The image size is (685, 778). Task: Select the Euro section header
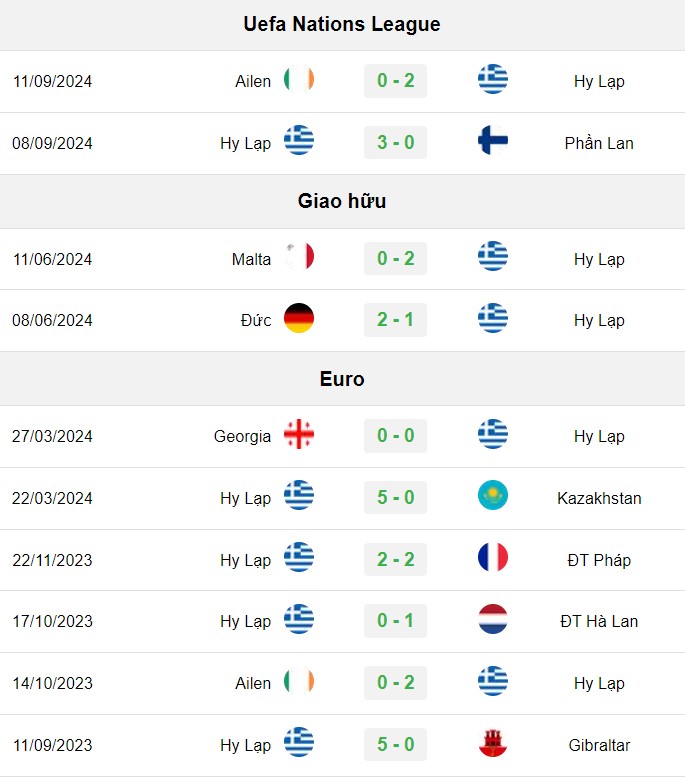click(x=342, y=379)
